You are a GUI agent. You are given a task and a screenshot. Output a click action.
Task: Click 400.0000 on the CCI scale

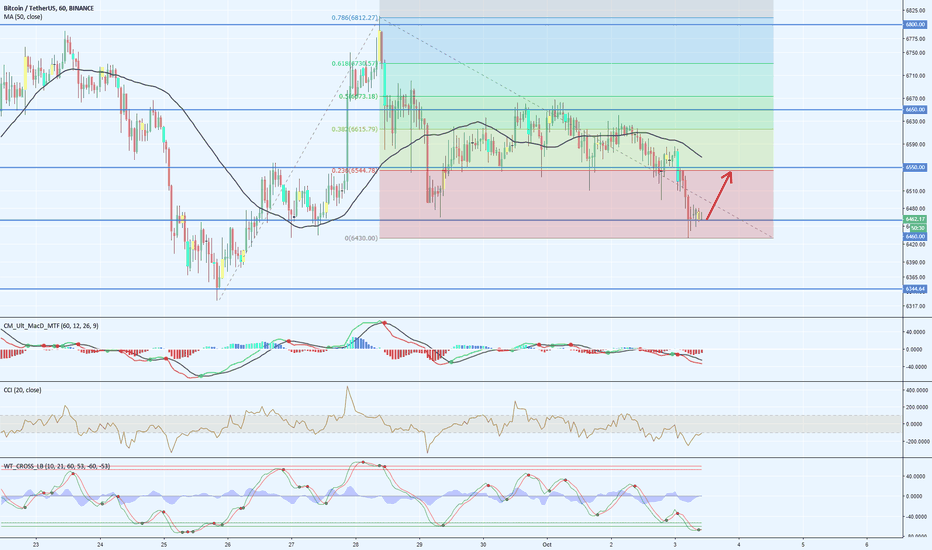click(916, 391)
